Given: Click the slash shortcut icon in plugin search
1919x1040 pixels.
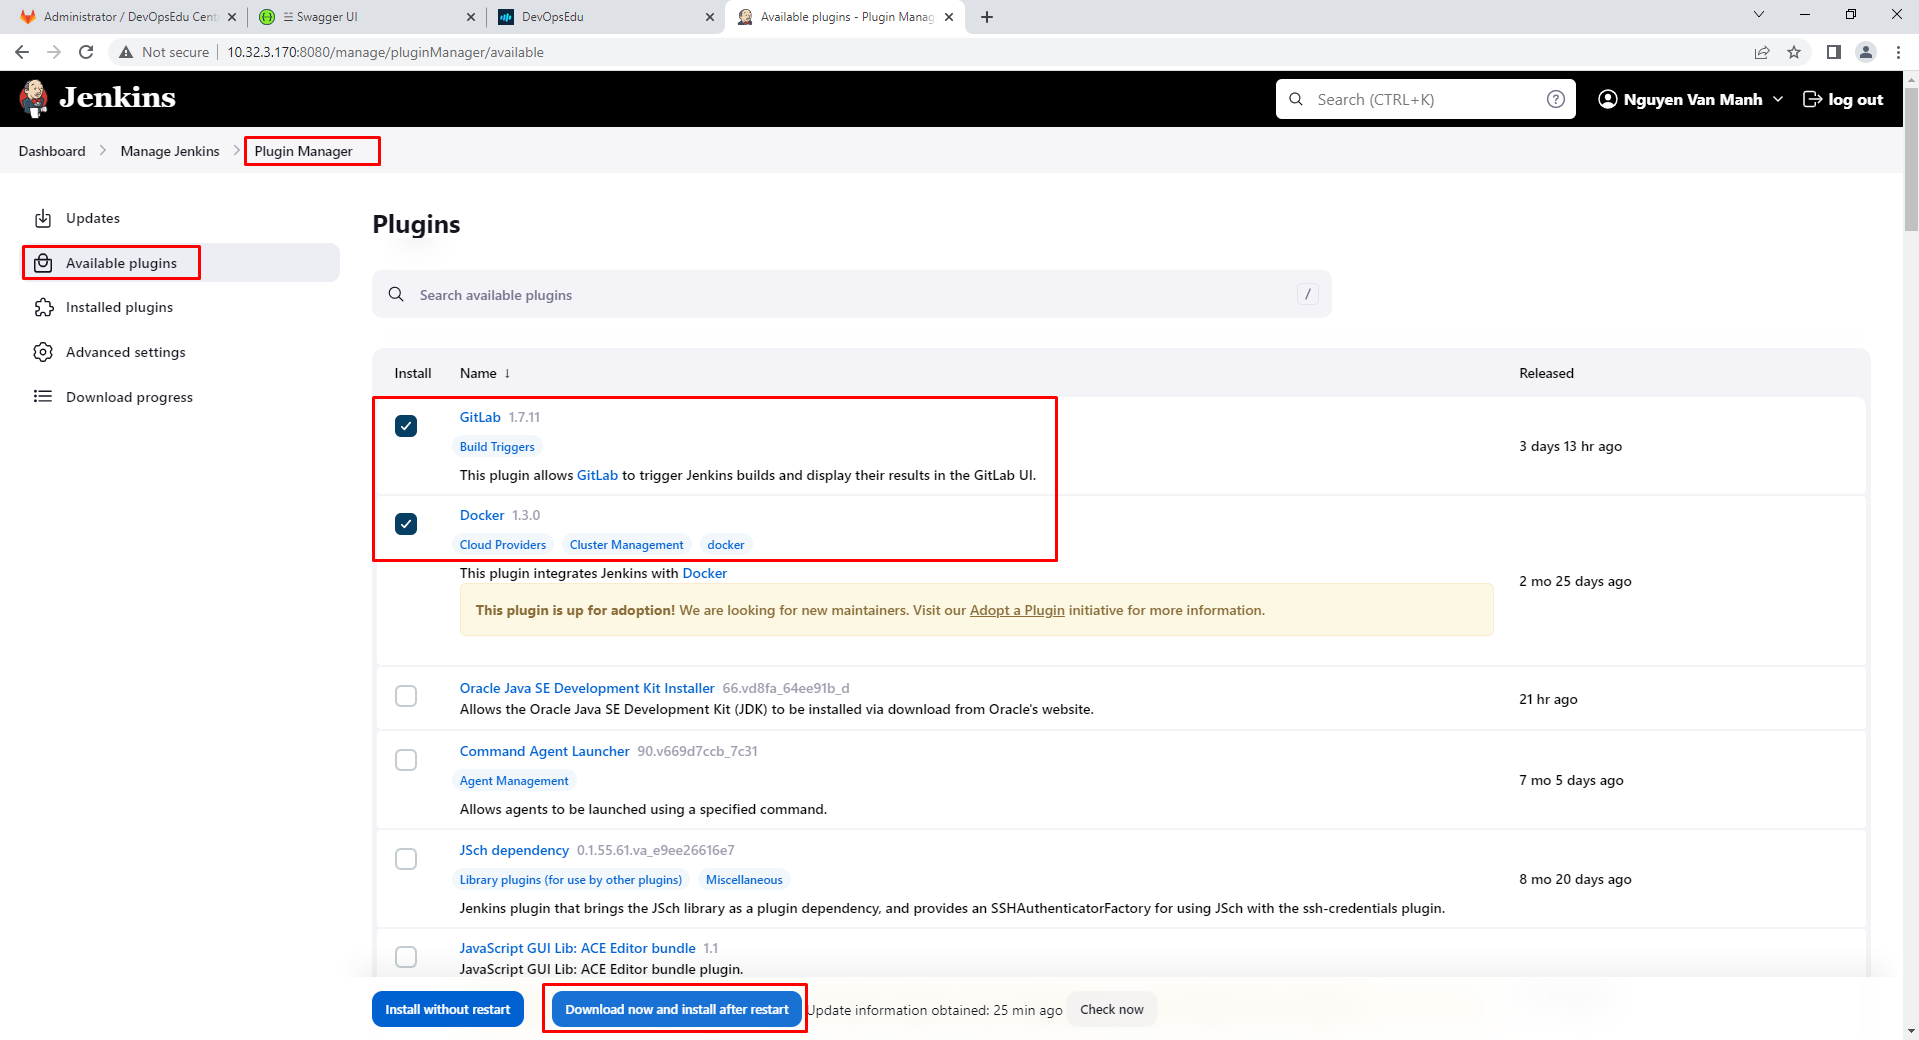Looking at the screenshot, I should point(1307,294).
